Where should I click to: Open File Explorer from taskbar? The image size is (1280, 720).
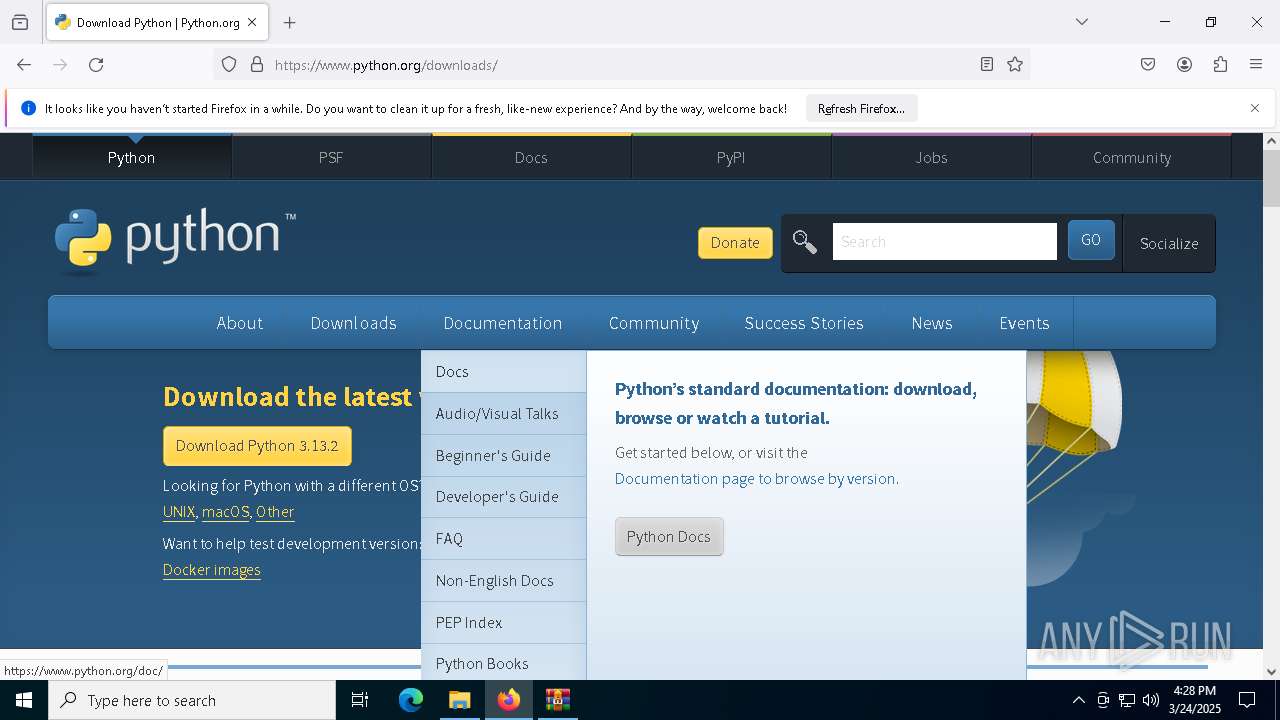(x=459, y=700)
